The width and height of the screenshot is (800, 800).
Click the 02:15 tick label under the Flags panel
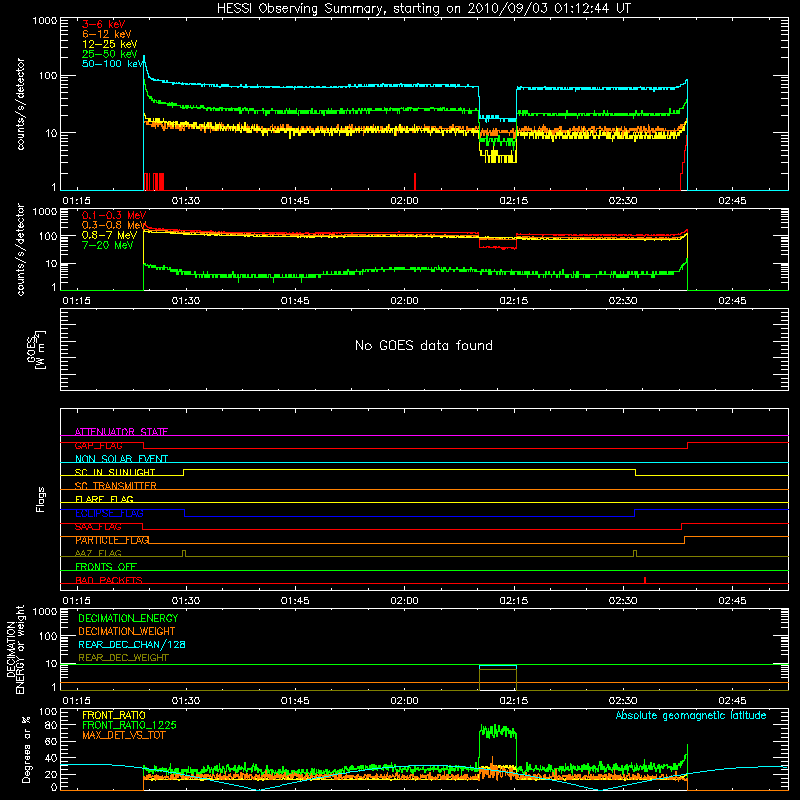click(x=514, y=601)
